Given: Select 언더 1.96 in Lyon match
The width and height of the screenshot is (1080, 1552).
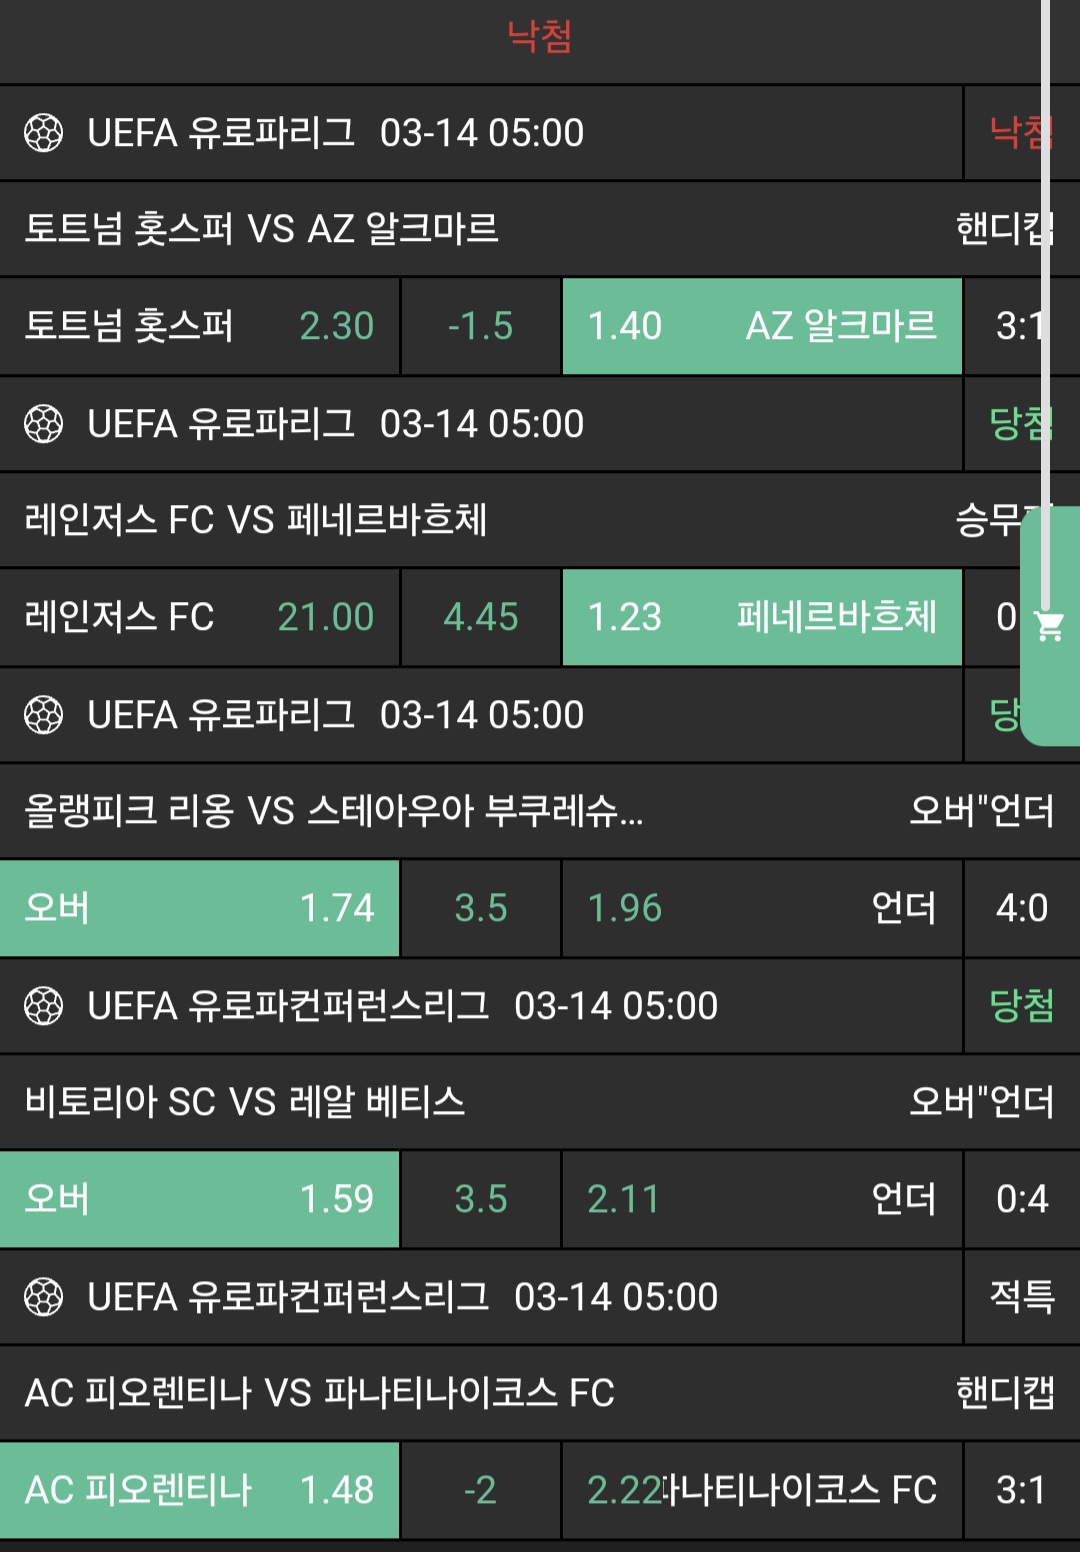Looking at the screenshot, I should 762,908.
